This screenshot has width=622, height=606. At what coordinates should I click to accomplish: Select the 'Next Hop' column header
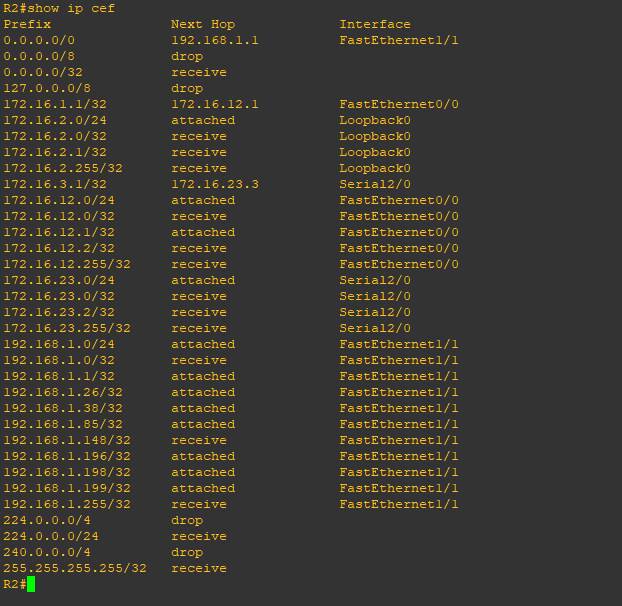[x=203, y=24]
